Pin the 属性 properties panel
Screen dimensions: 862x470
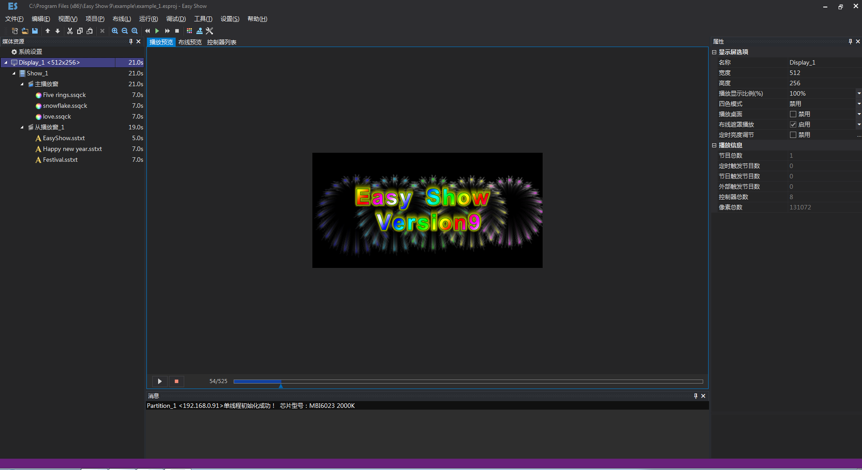coord(850,41)
